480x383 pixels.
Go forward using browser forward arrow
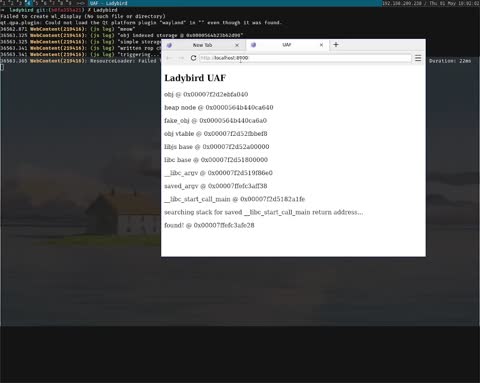(181, 58)
